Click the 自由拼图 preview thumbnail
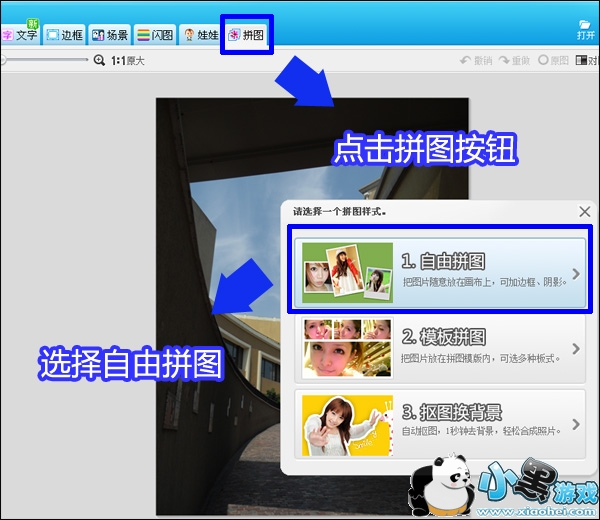Image resolution: width=600 pixels, height=520 pixels. (x=347, y=273)
